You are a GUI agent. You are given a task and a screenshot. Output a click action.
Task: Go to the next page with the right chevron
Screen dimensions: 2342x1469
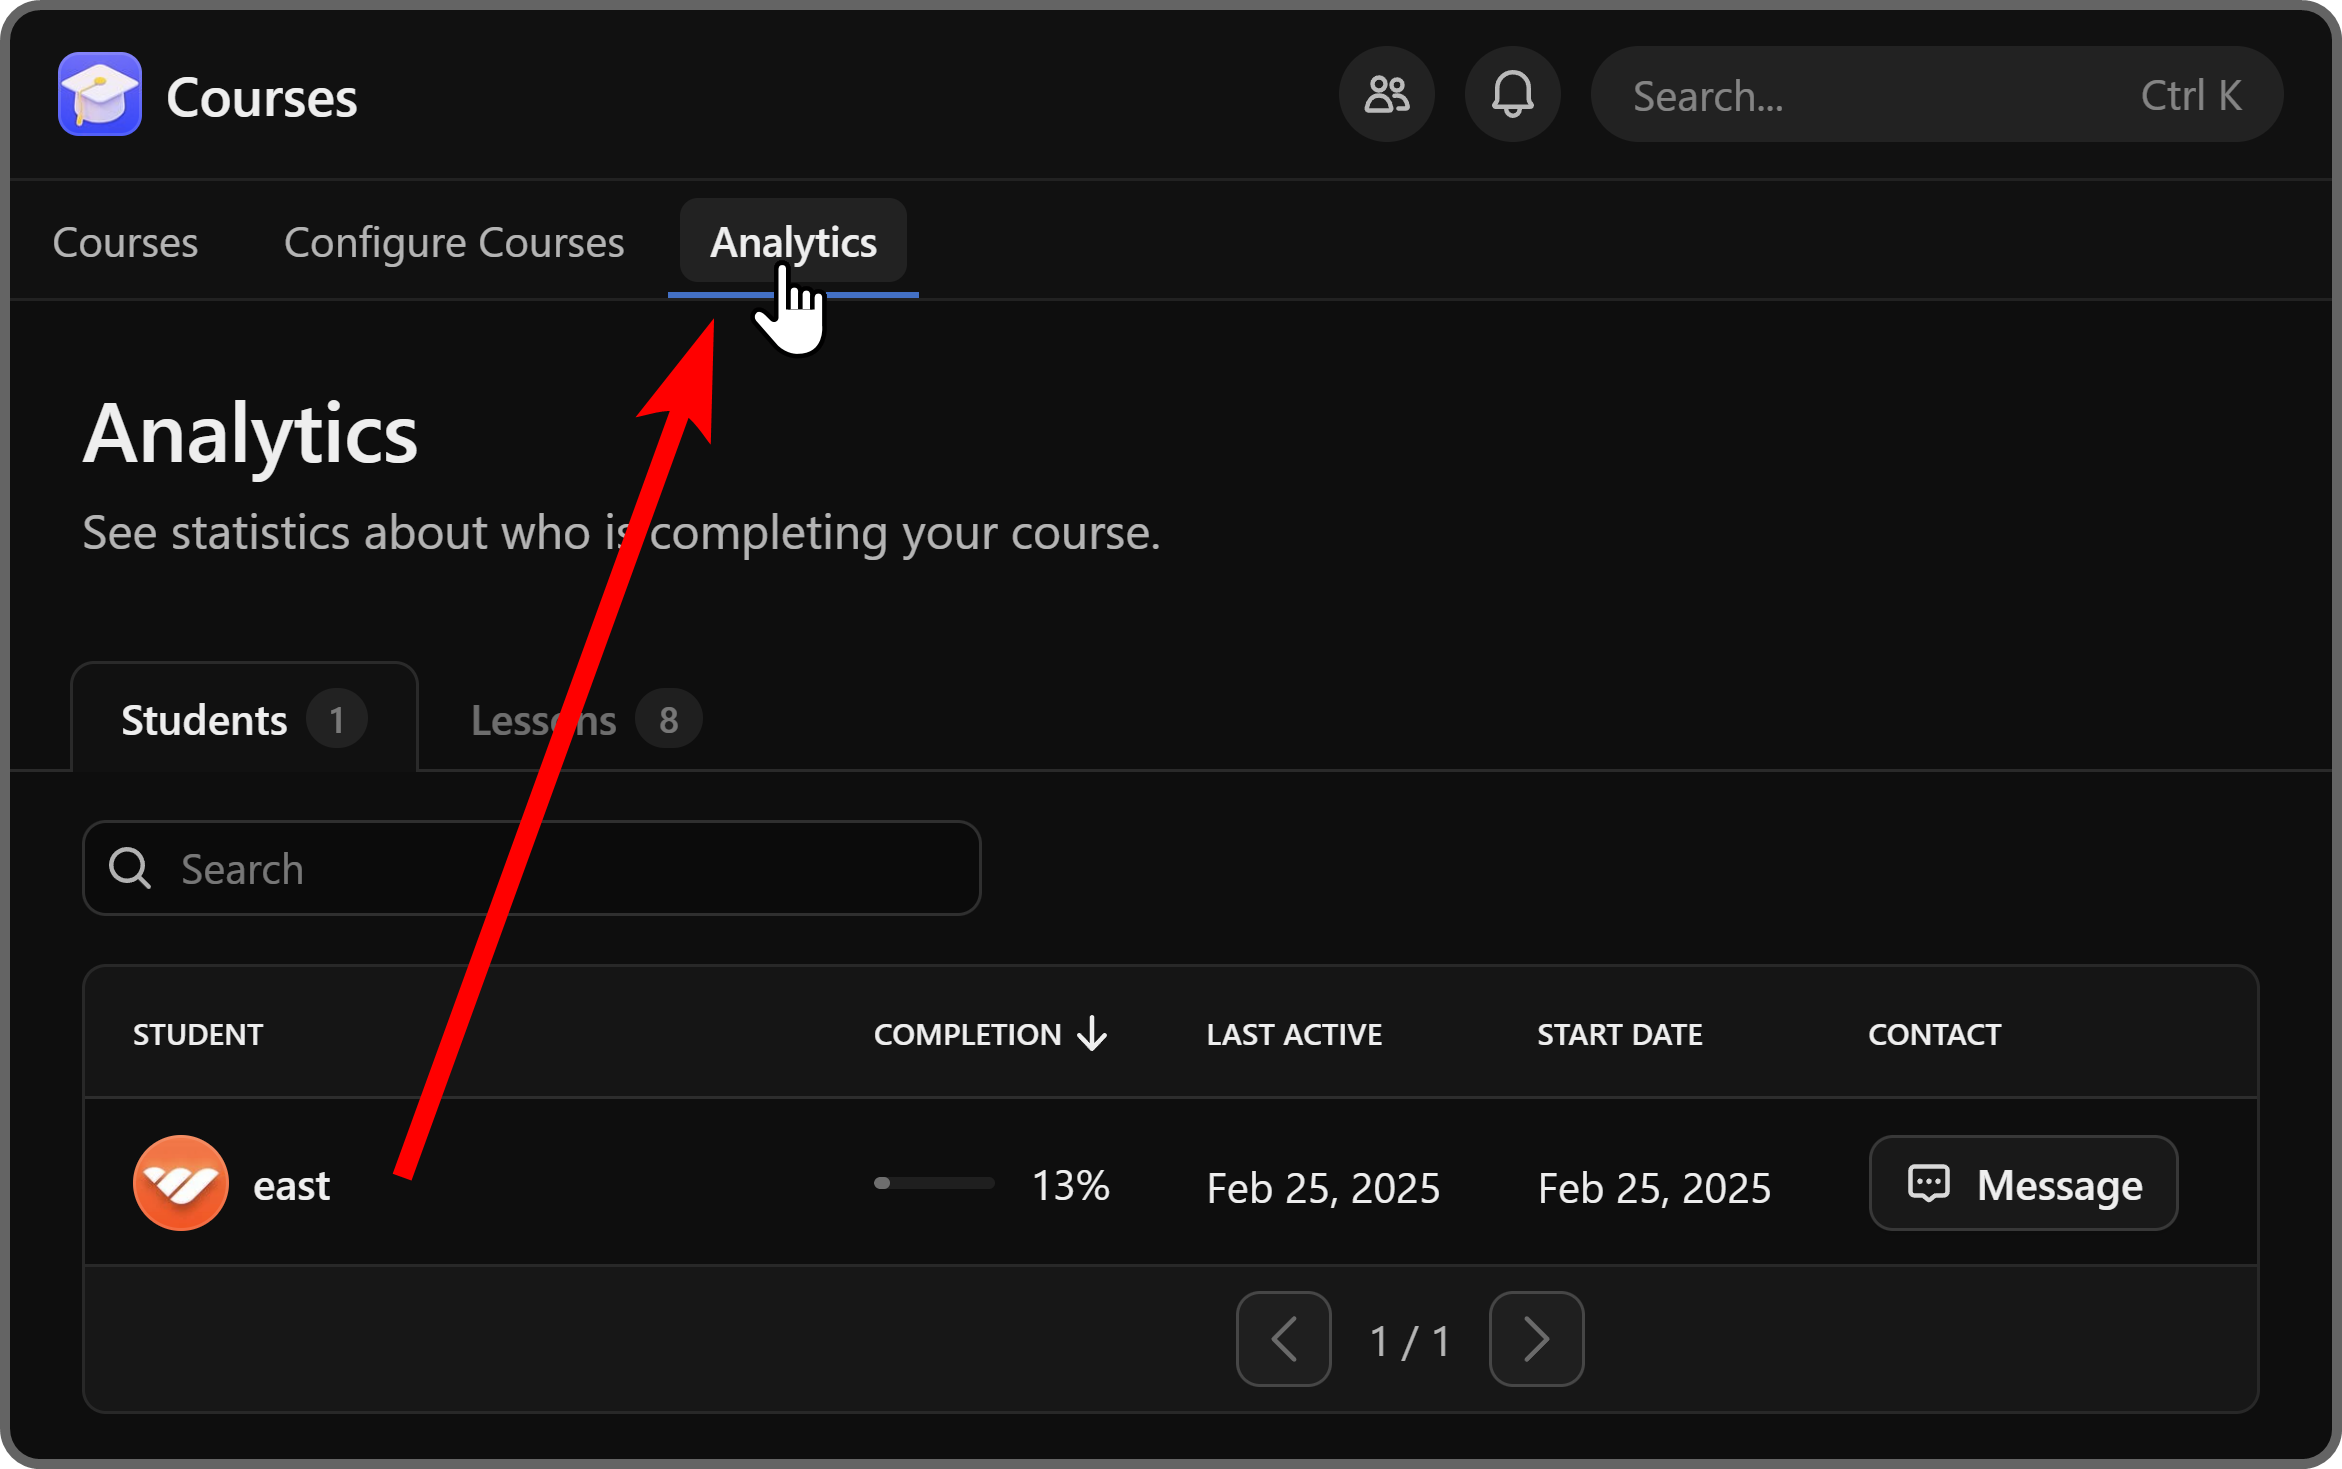tap(1536, 1339)
